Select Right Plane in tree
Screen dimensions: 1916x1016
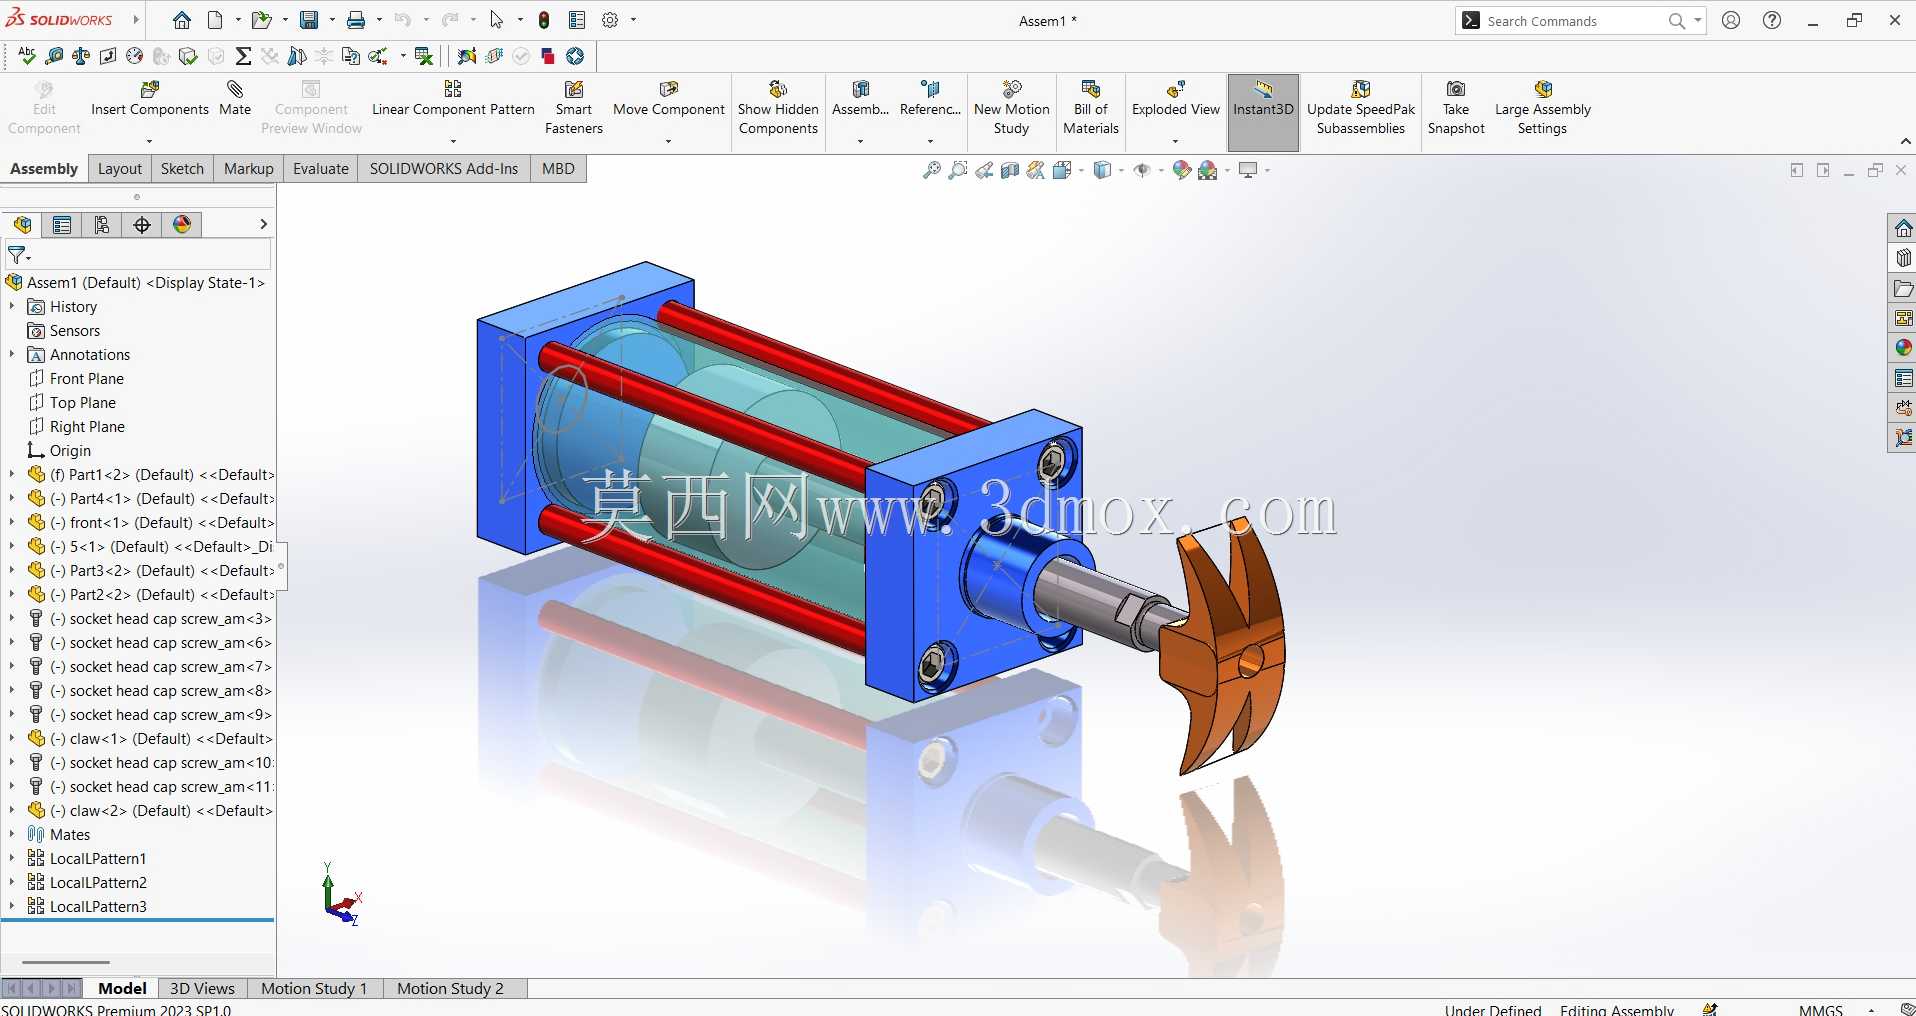87,427
